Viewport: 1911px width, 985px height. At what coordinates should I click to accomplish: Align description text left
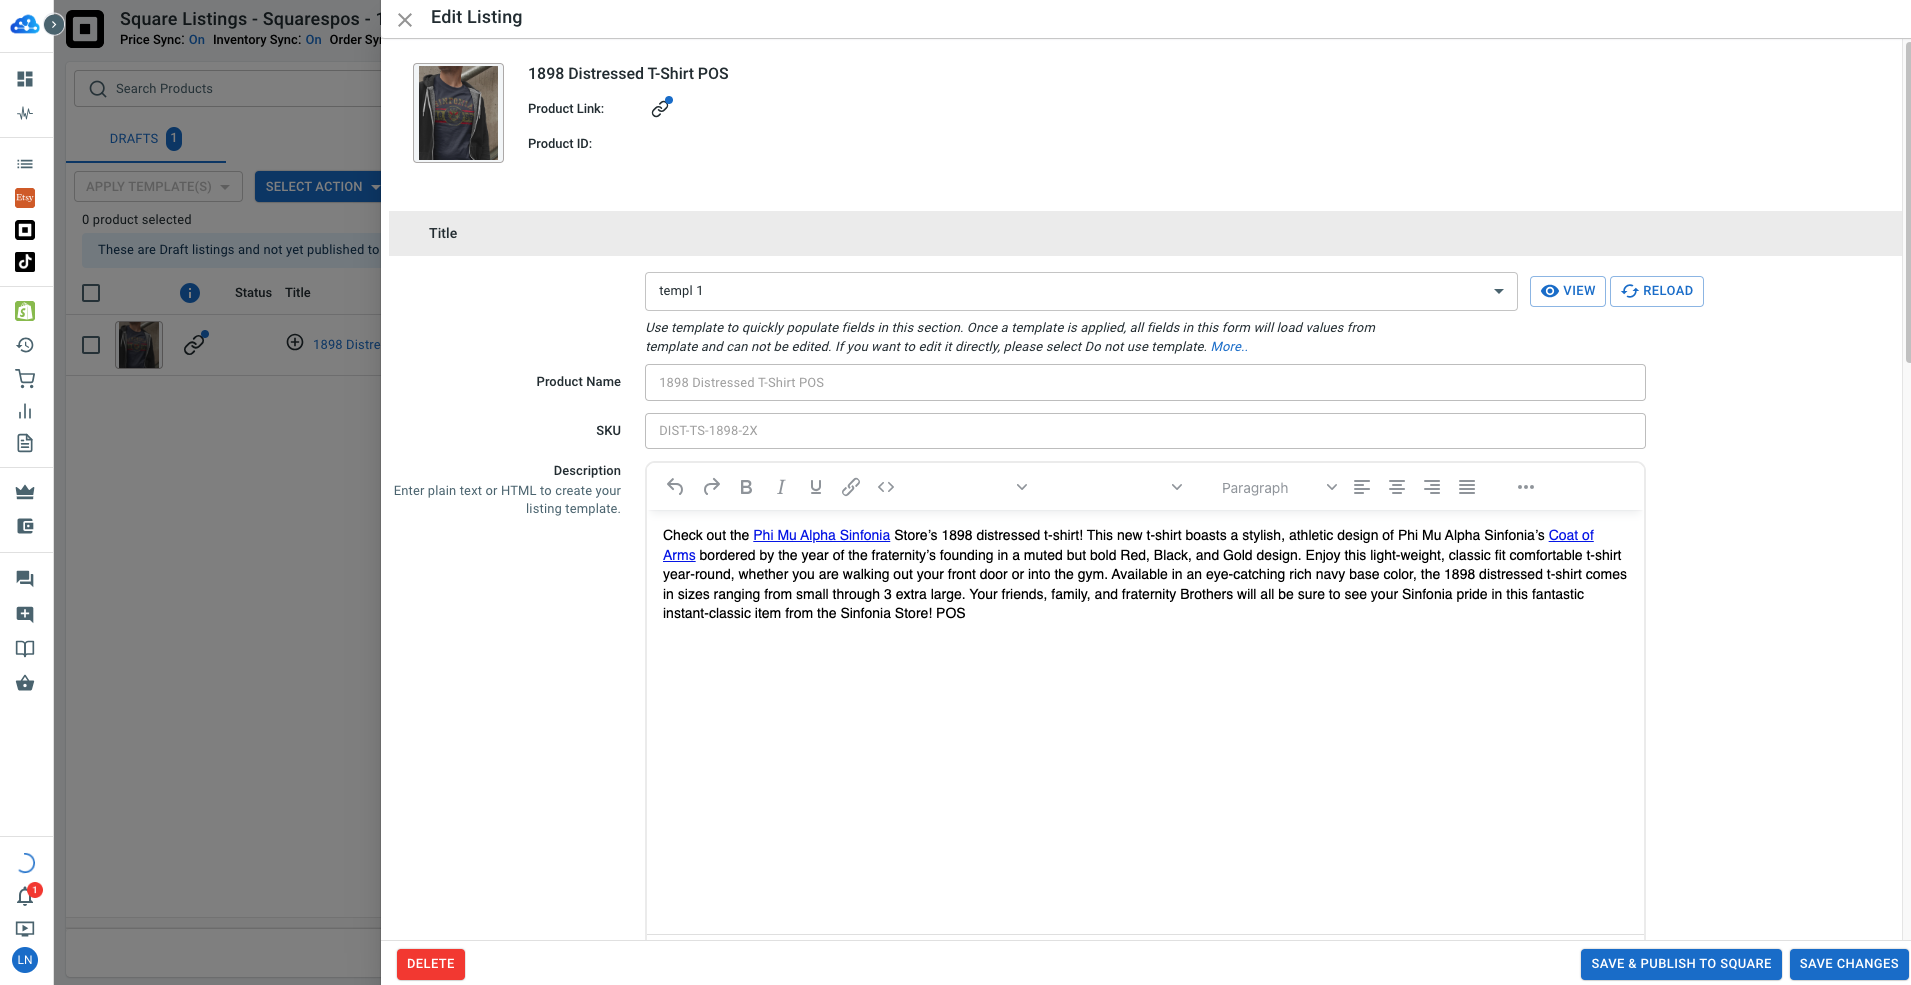click(x=1362, y=487)
